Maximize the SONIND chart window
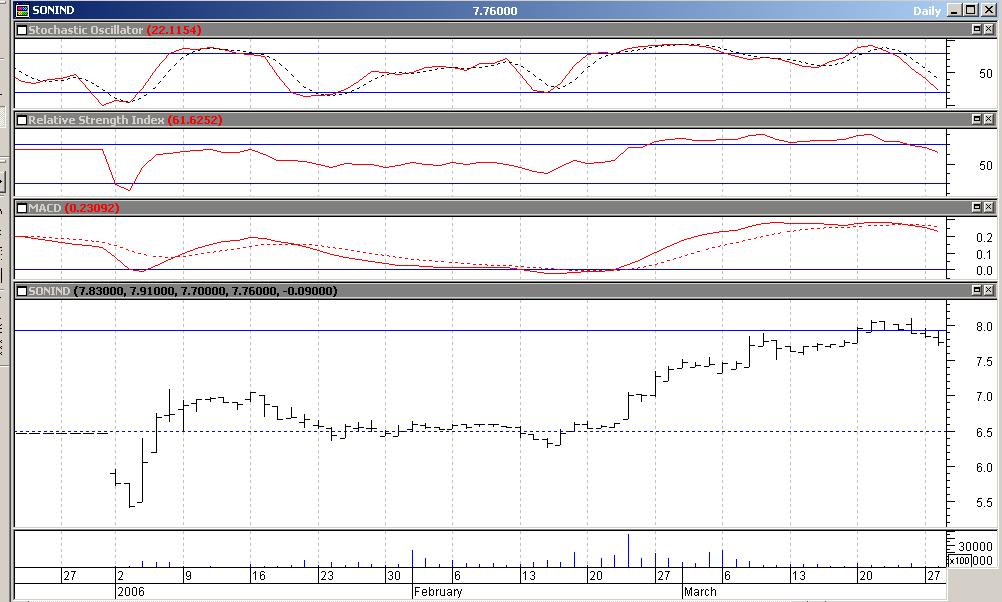Screen dimensions: 1002x602 (x=970, y=10)
